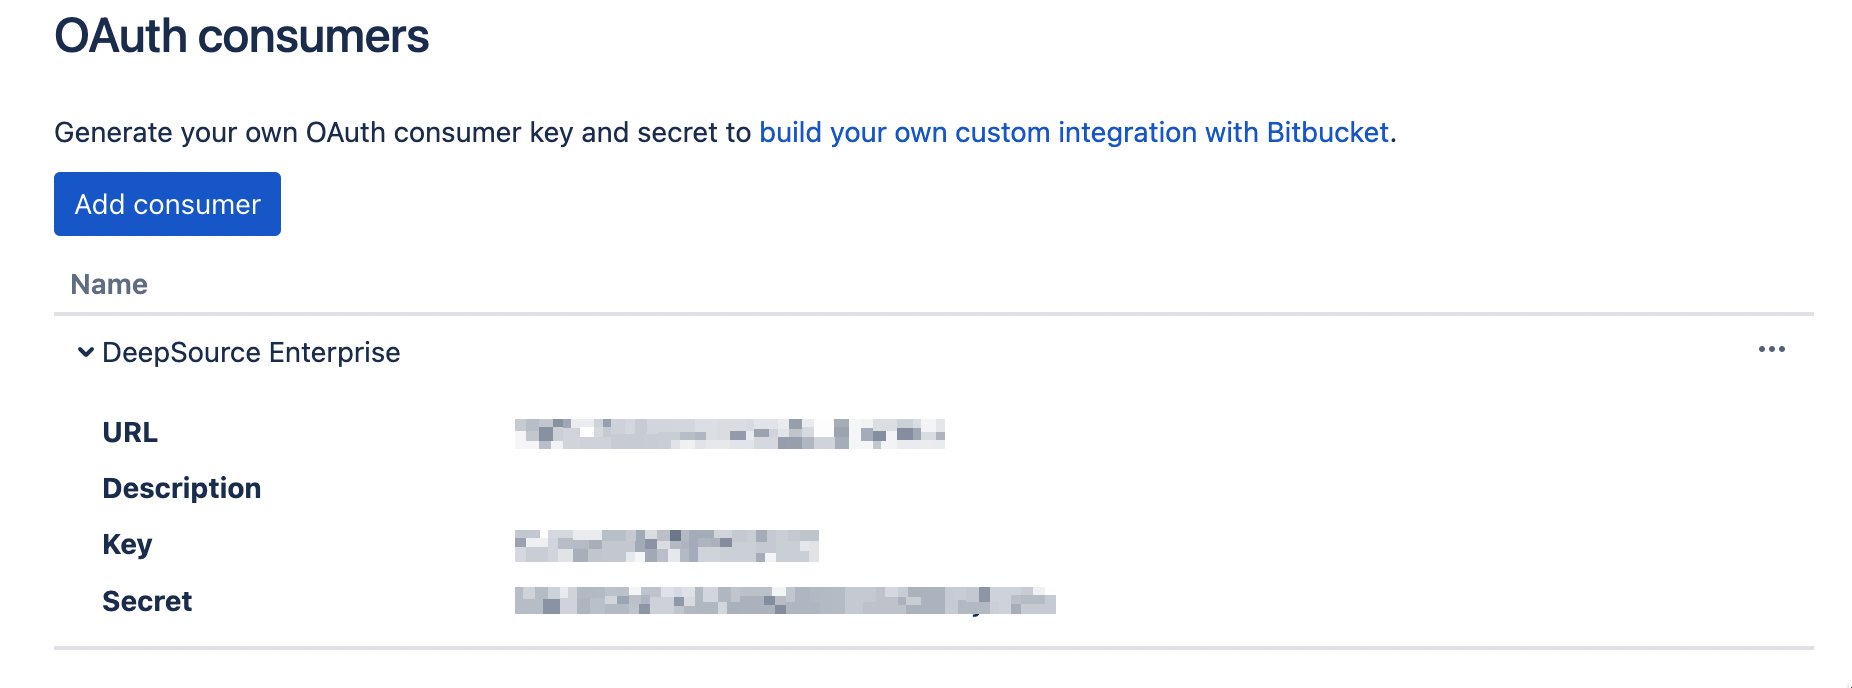This screenshot has height=688, width=1852.
Task: Collapse the DeepSource Enterprise consumer details
Action: point(84,352)
